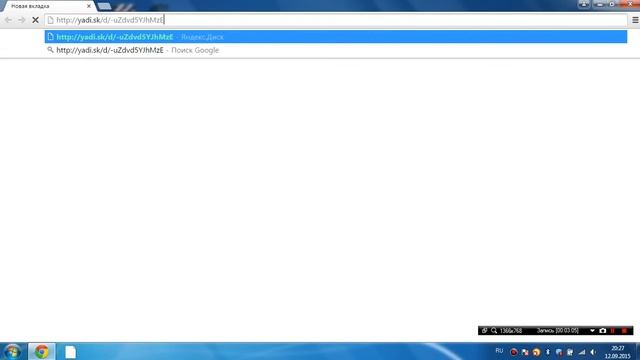Image resolution: width=640 pixels, height=360 pixels.
Task: Close the Новая вкладка tab
Action: 89,6
